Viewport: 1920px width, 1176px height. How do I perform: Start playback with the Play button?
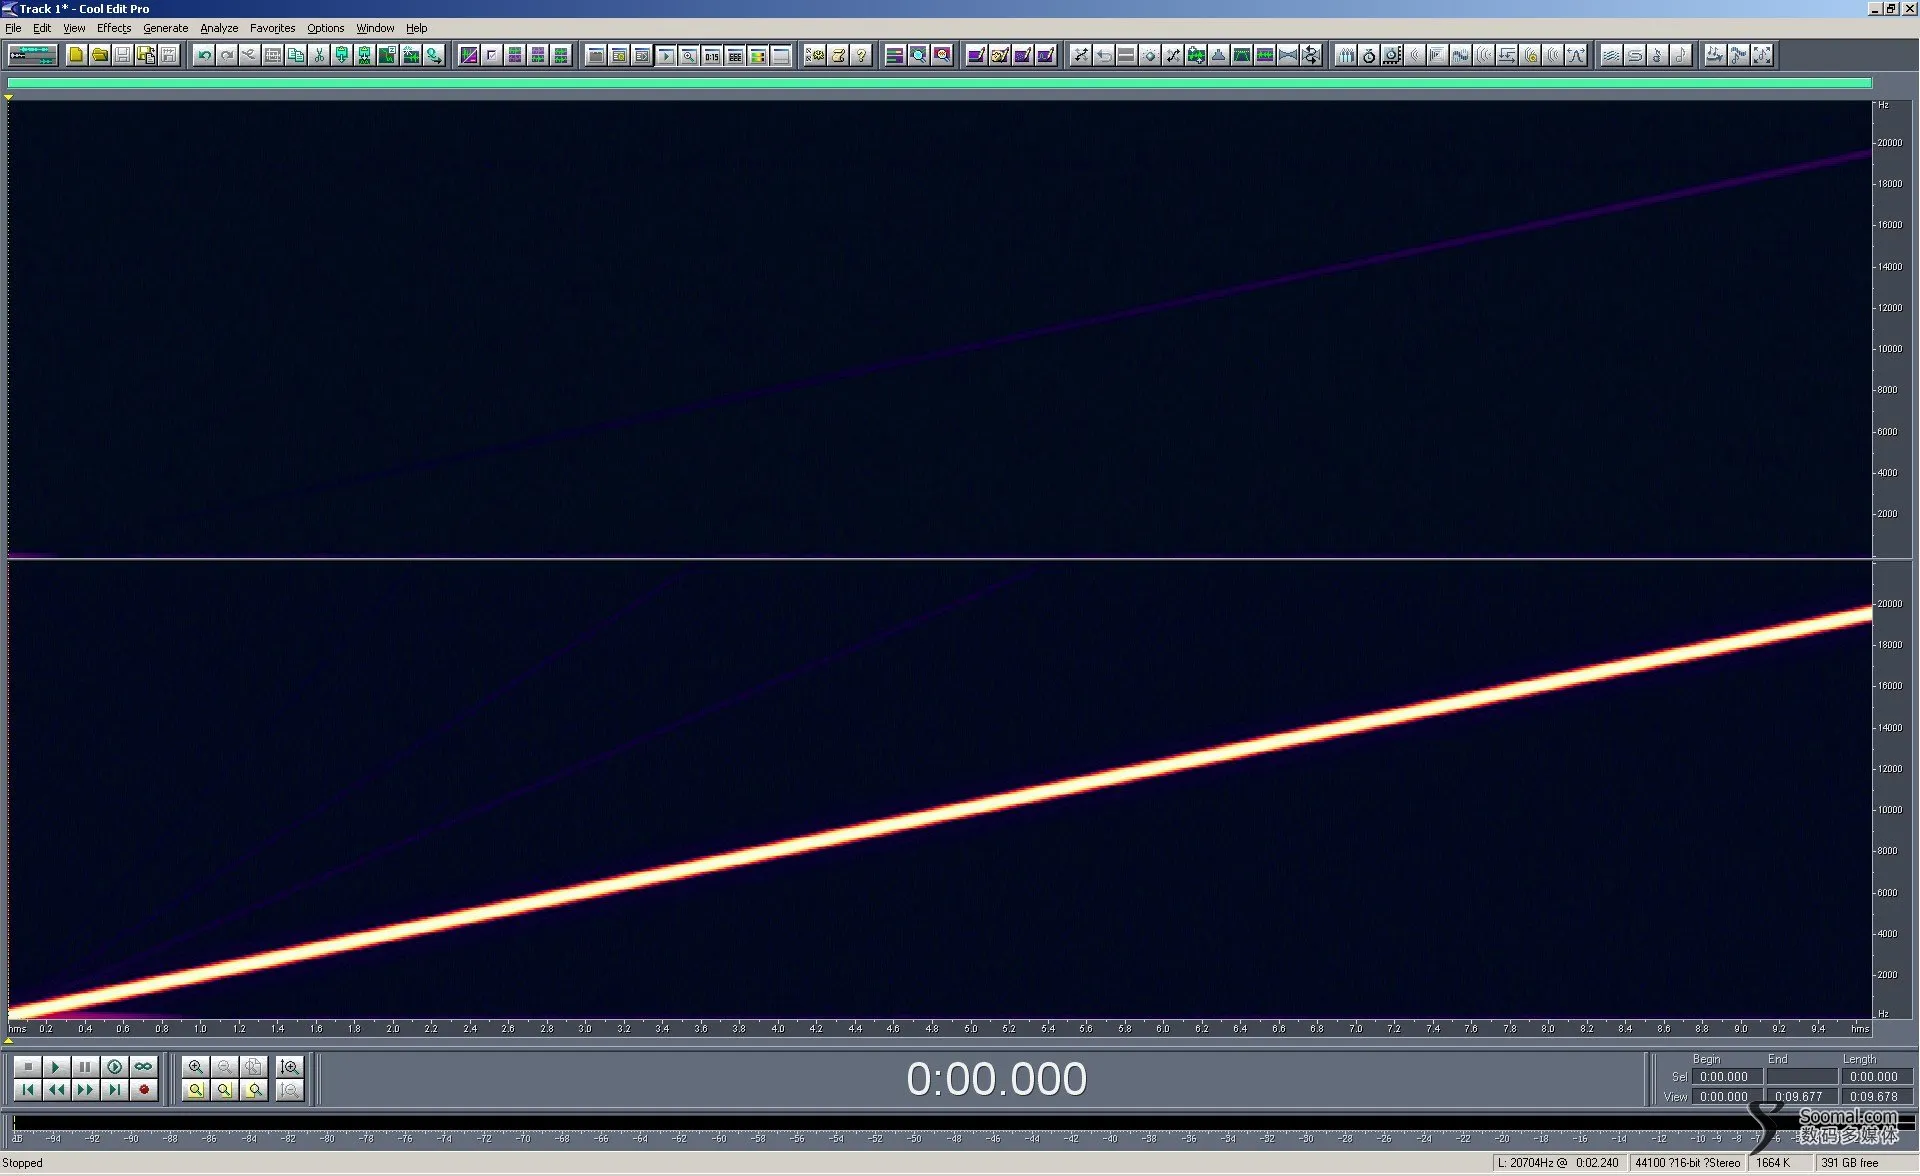(56, 1067)
